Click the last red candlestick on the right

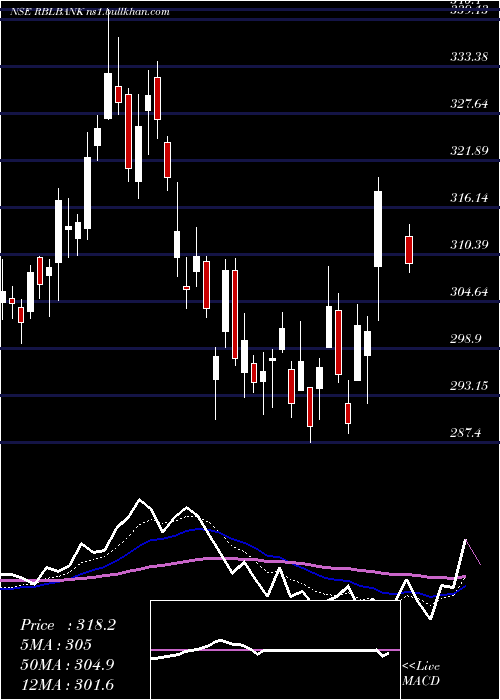pyautogui.click(x=409, y=249)
